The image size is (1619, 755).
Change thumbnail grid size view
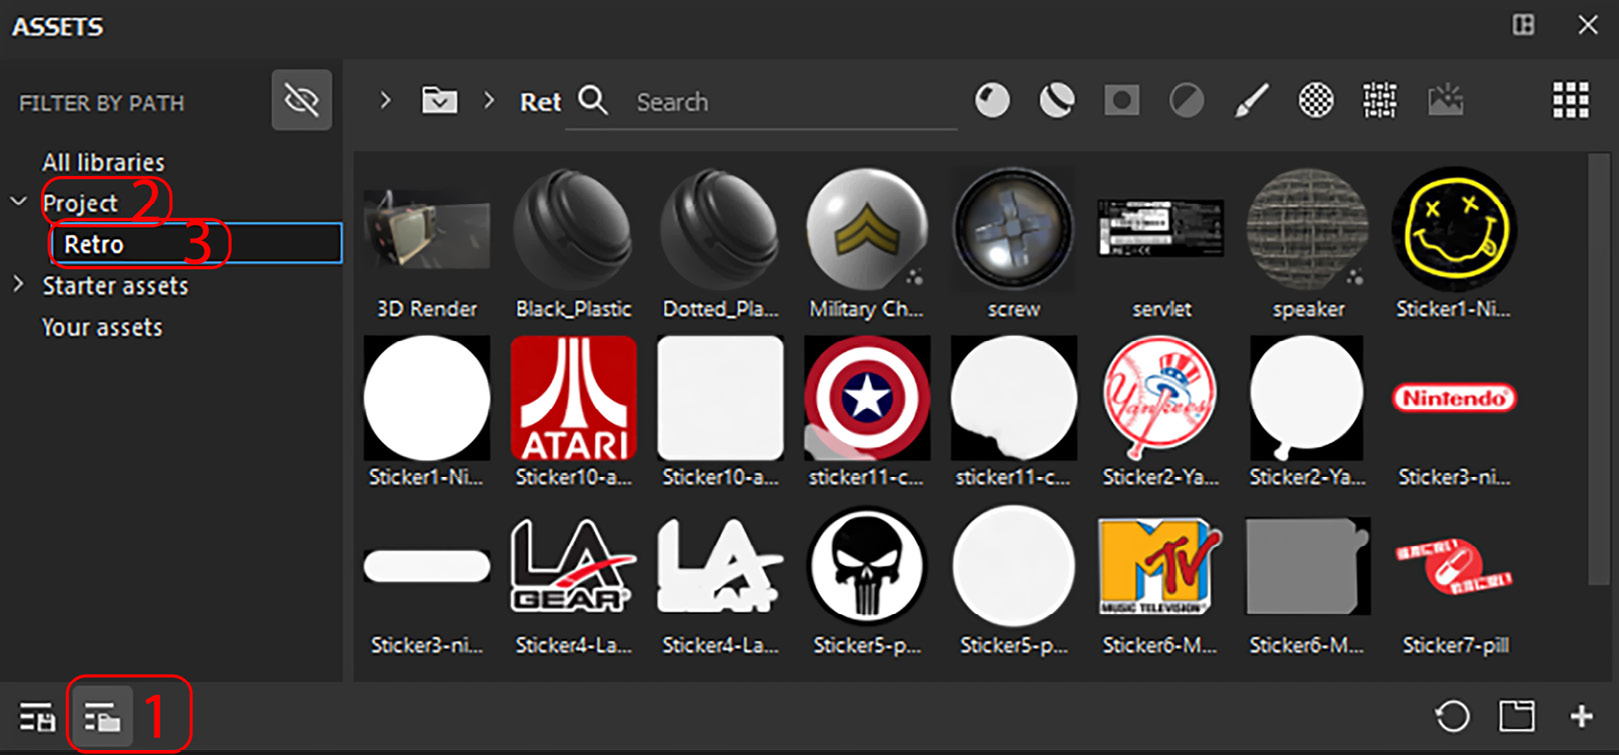coord(1570,100)
